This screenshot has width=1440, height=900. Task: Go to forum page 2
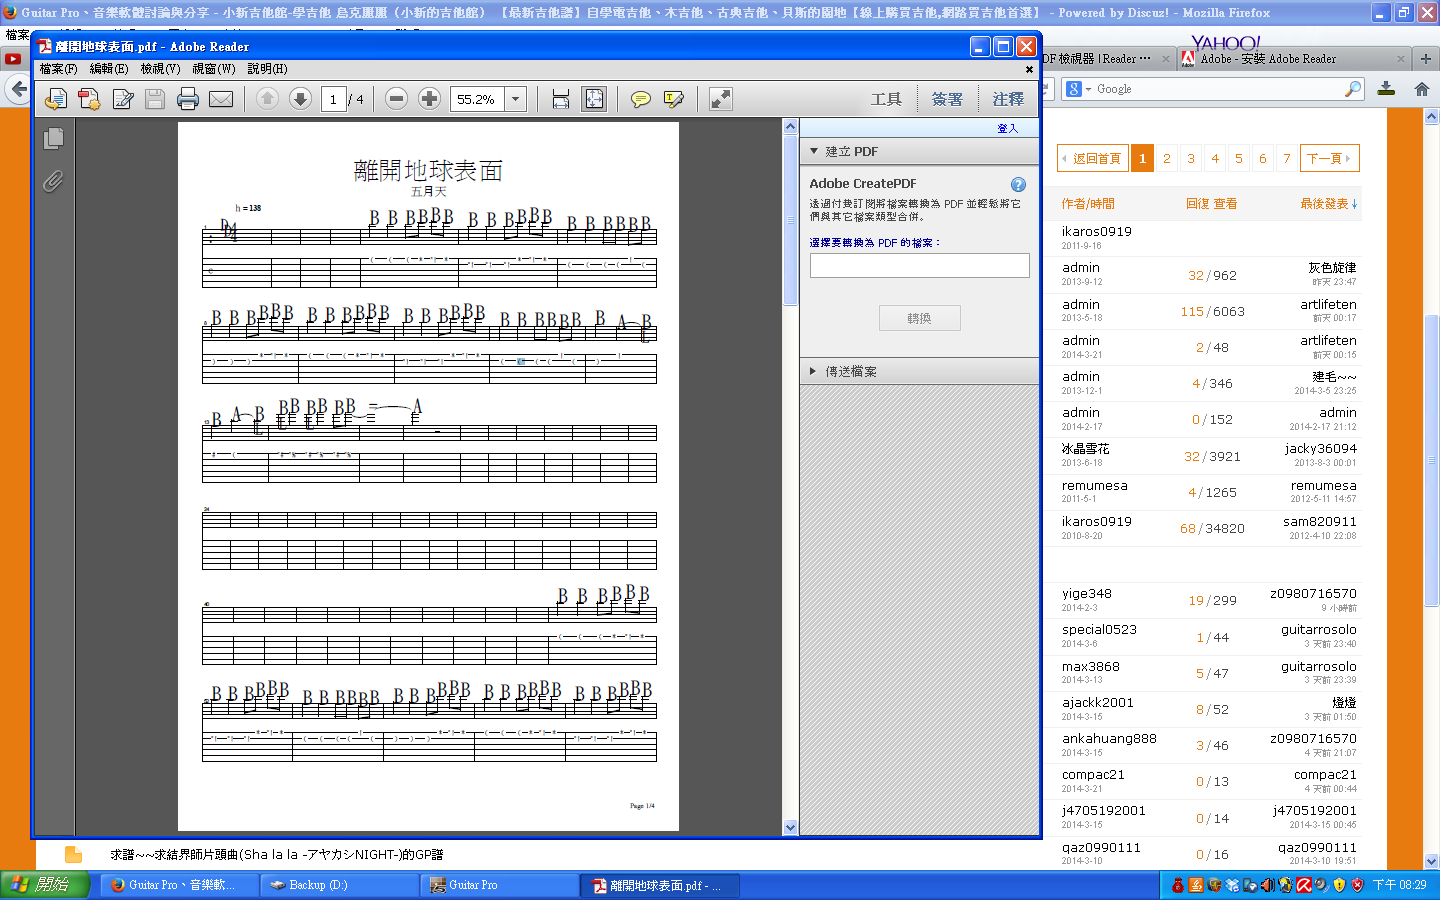coord(1166,158)
